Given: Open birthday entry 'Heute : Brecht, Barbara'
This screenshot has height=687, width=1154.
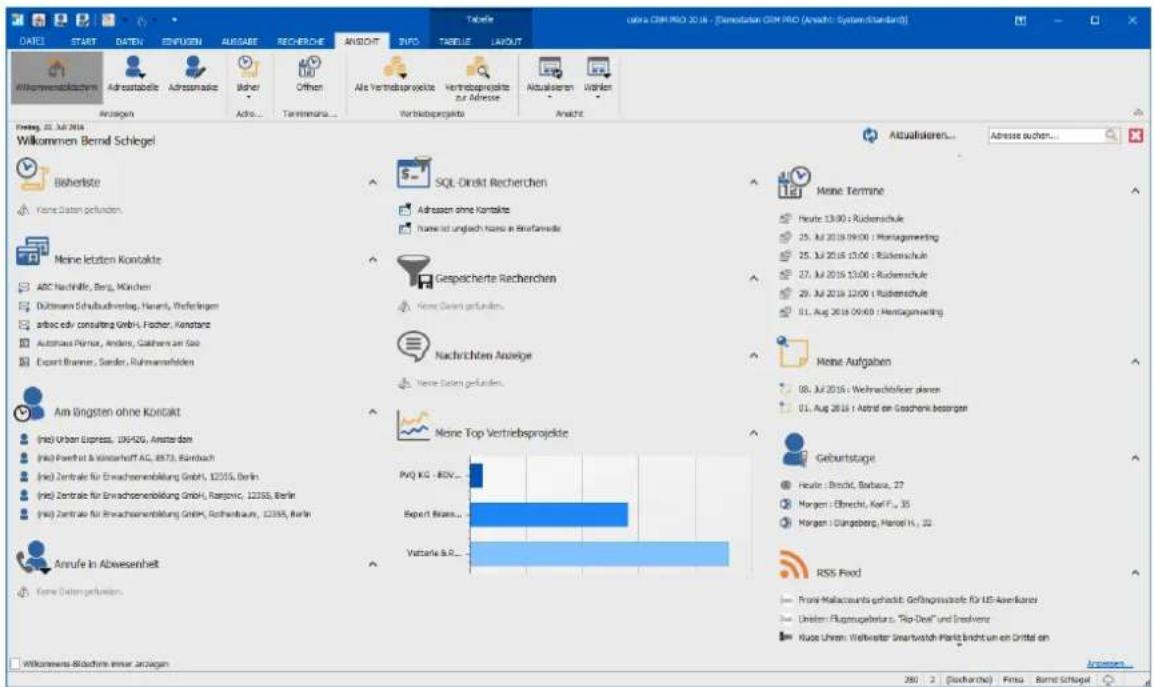Looking at the screenshot, I should (x=851, y=485).
